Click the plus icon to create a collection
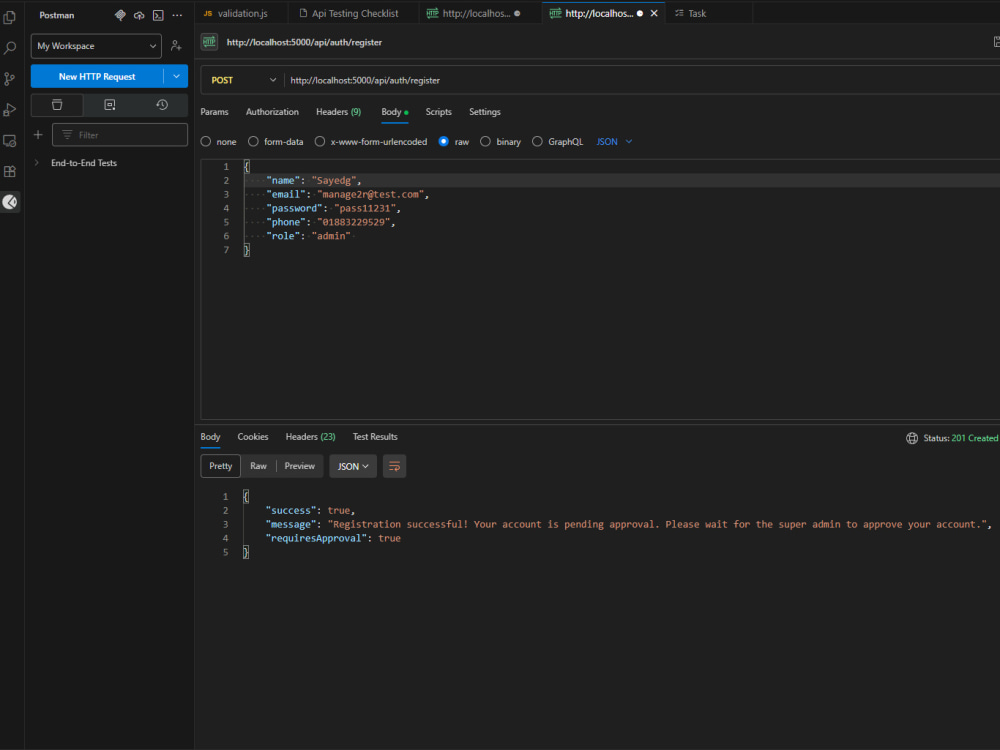The height and width of the screenshot is (750, 1000). point(38,135)
